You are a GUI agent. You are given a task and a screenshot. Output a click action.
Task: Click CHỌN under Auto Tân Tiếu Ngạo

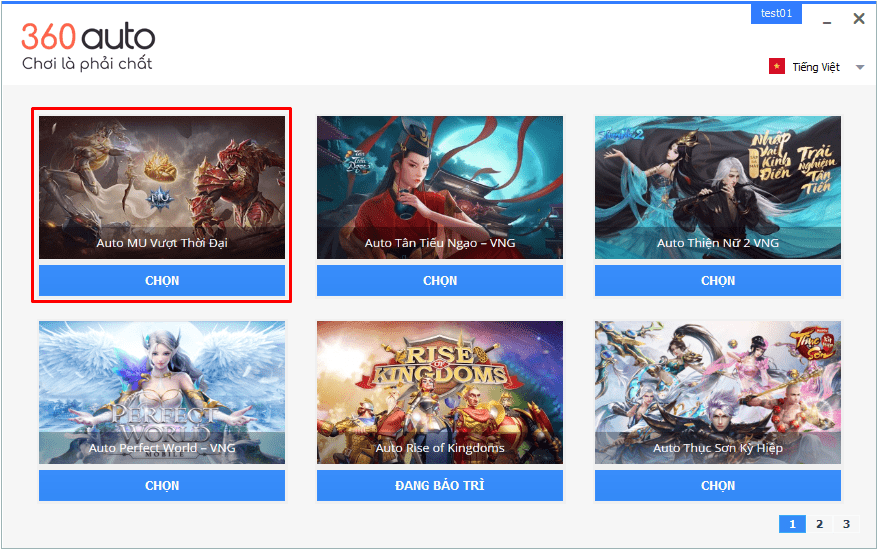(x=440, y=281)
